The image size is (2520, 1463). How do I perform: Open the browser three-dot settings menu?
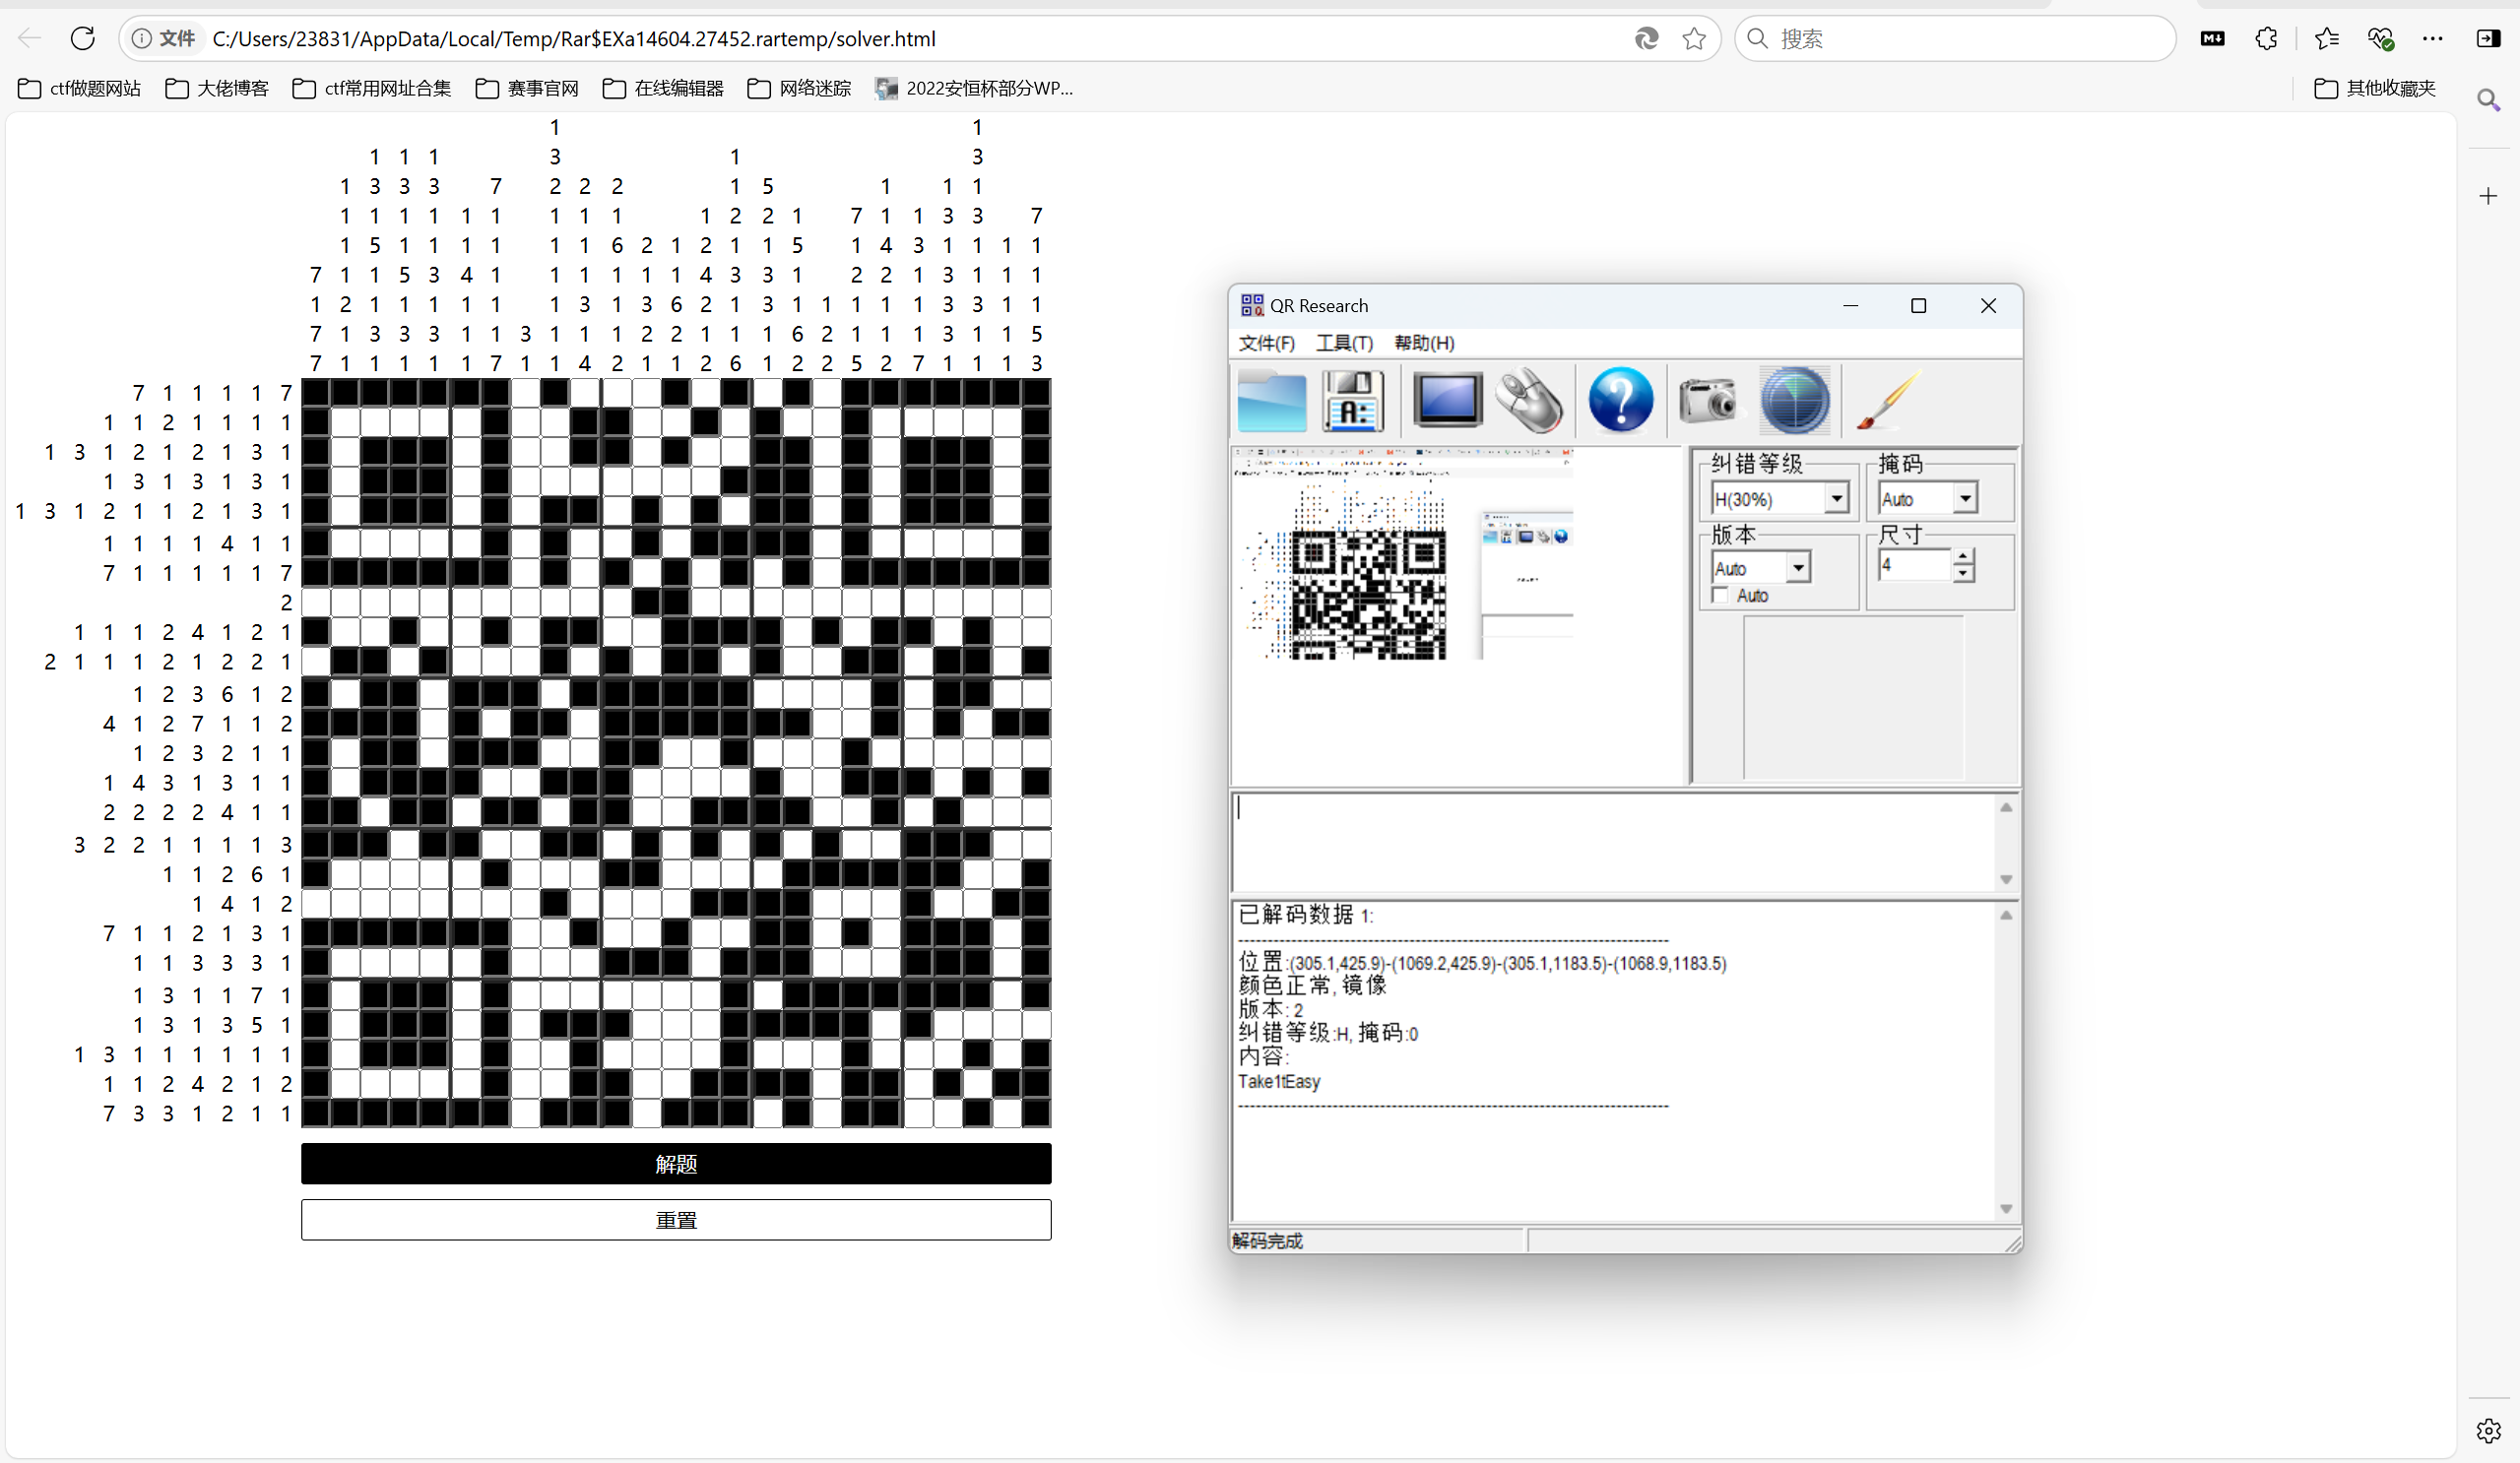pos(2433,38)
